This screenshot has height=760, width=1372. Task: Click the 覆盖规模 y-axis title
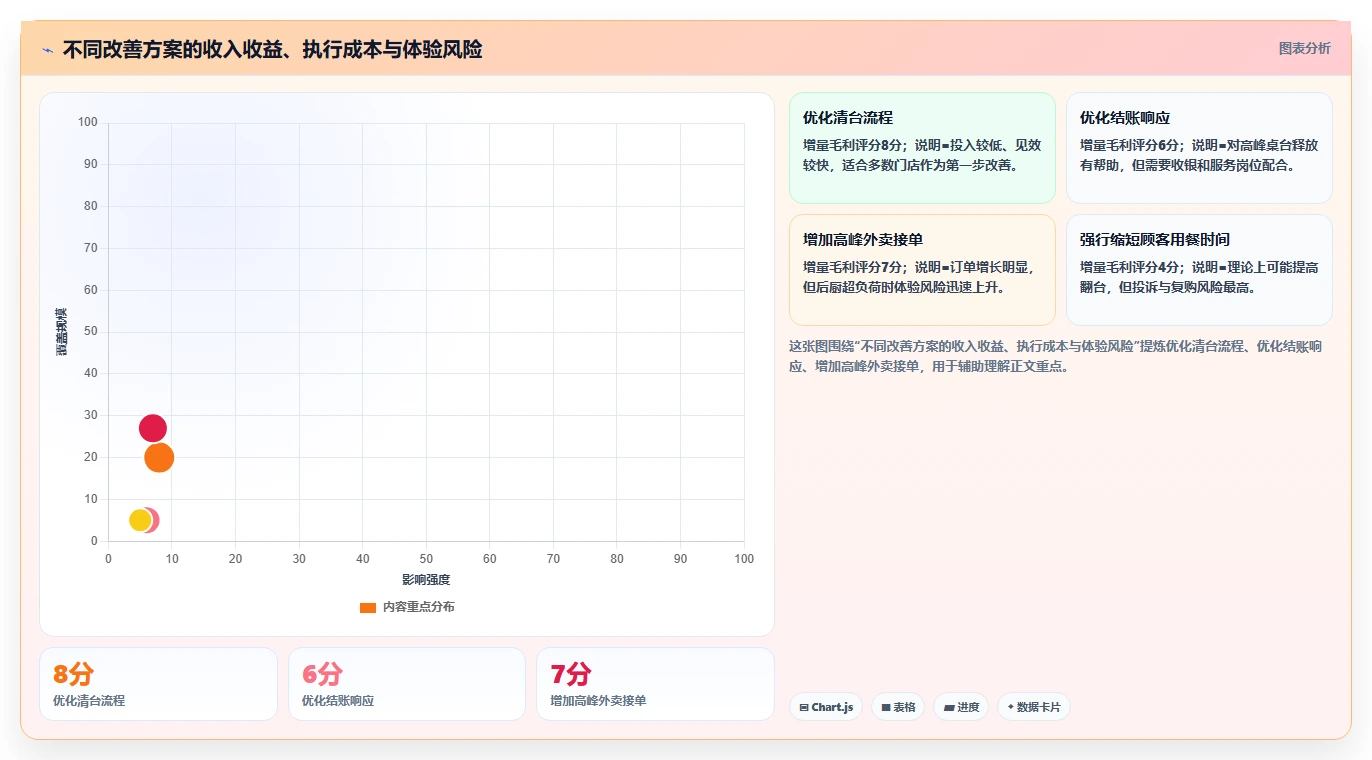tap(62, 332)
